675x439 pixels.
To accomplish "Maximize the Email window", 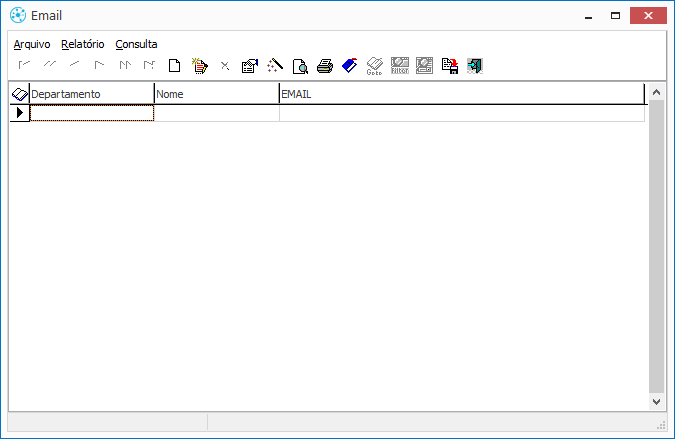I will coord(616,16).
